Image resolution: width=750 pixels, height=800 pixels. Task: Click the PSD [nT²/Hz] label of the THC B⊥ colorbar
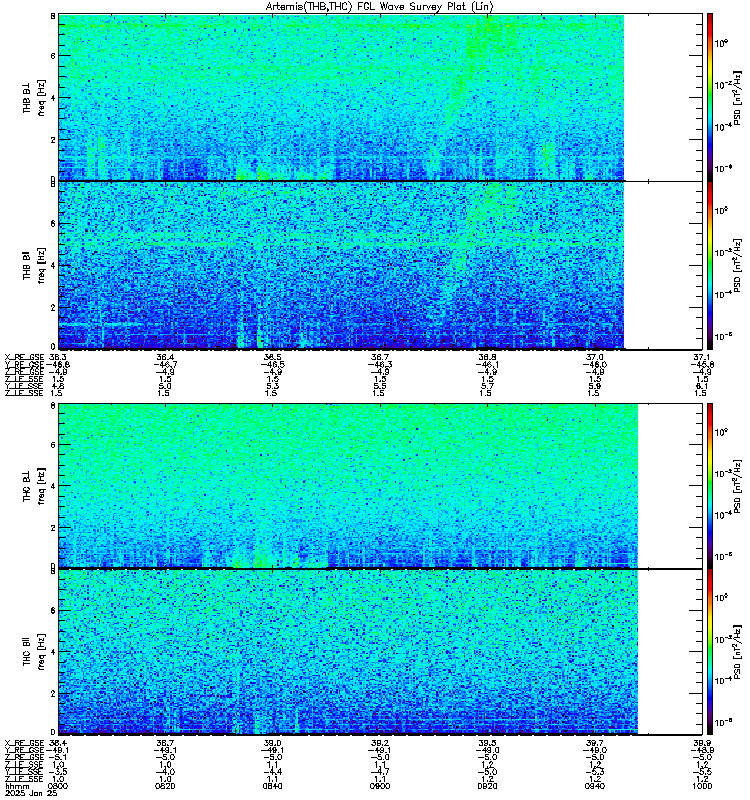737,485
